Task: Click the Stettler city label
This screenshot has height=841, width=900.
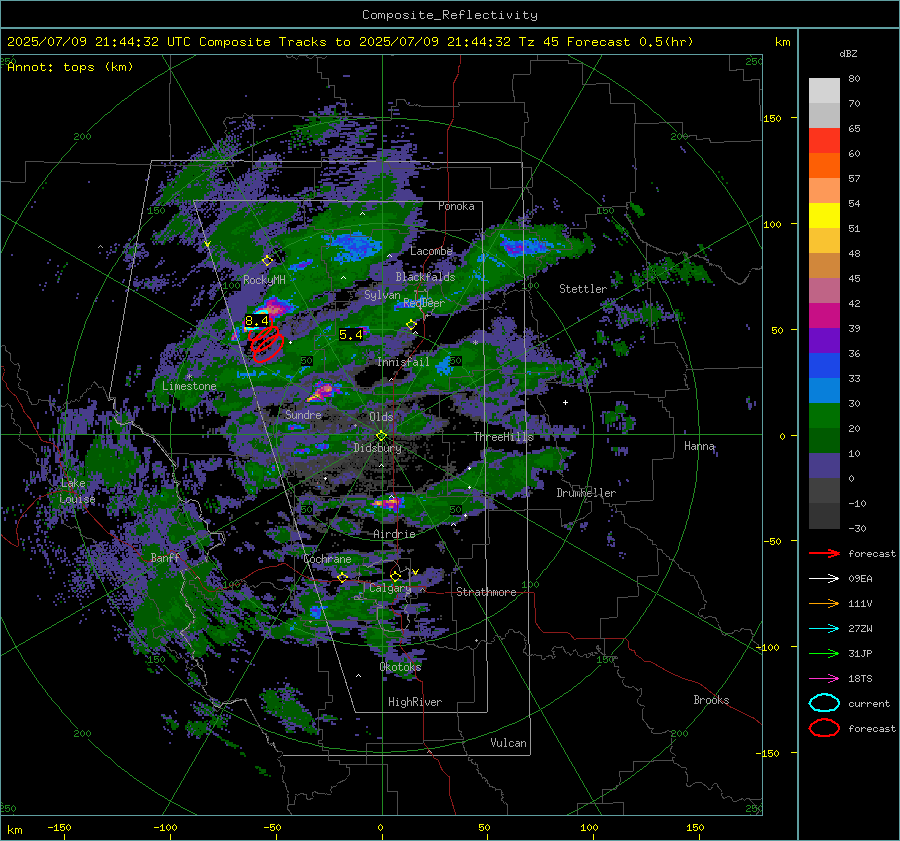Action: pyautogui.click(x=583, y=289)
